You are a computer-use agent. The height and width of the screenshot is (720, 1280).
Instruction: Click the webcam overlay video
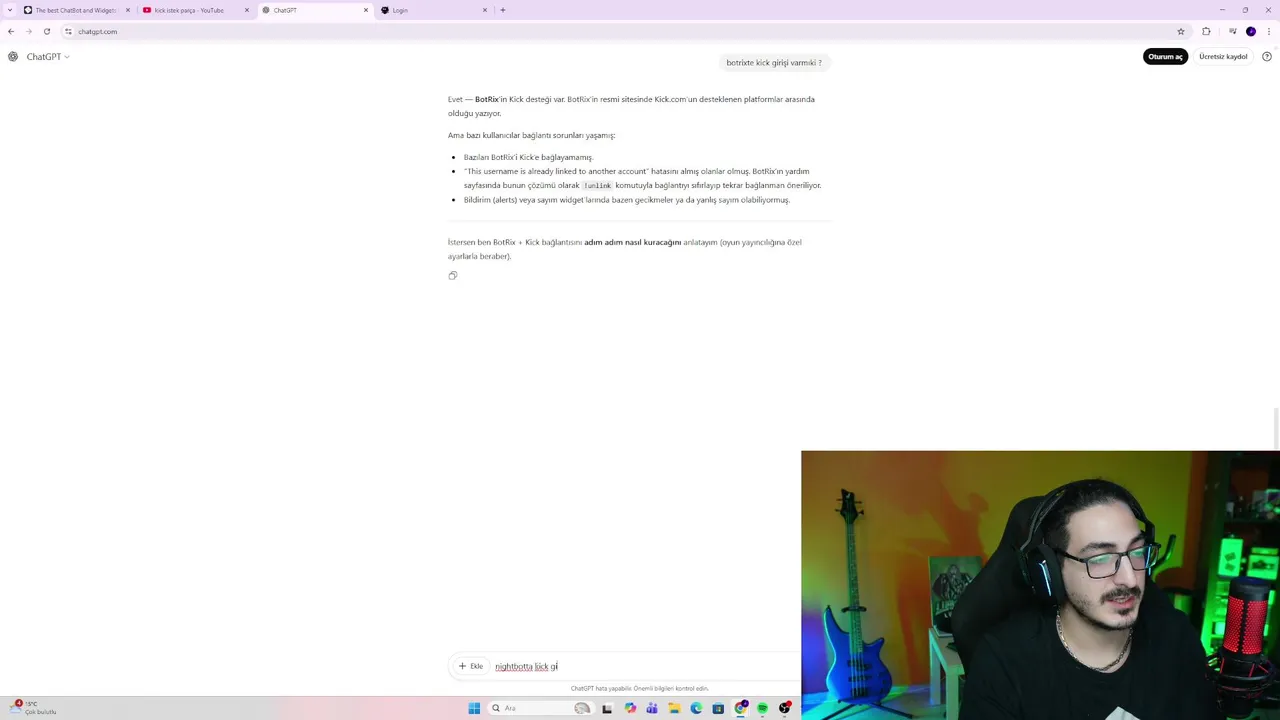pos(1040,585)
